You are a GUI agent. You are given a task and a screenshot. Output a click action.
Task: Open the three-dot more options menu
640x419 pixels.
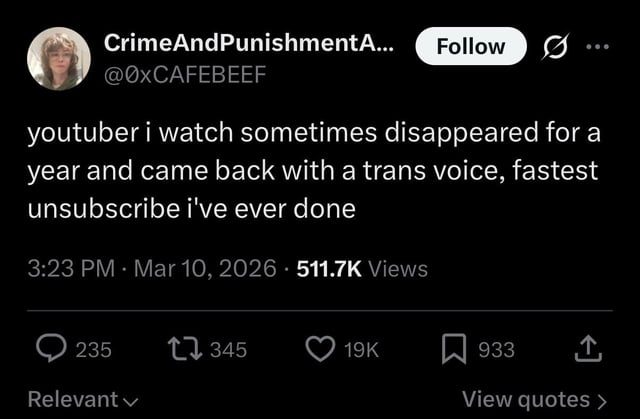(x=597, y=47)
